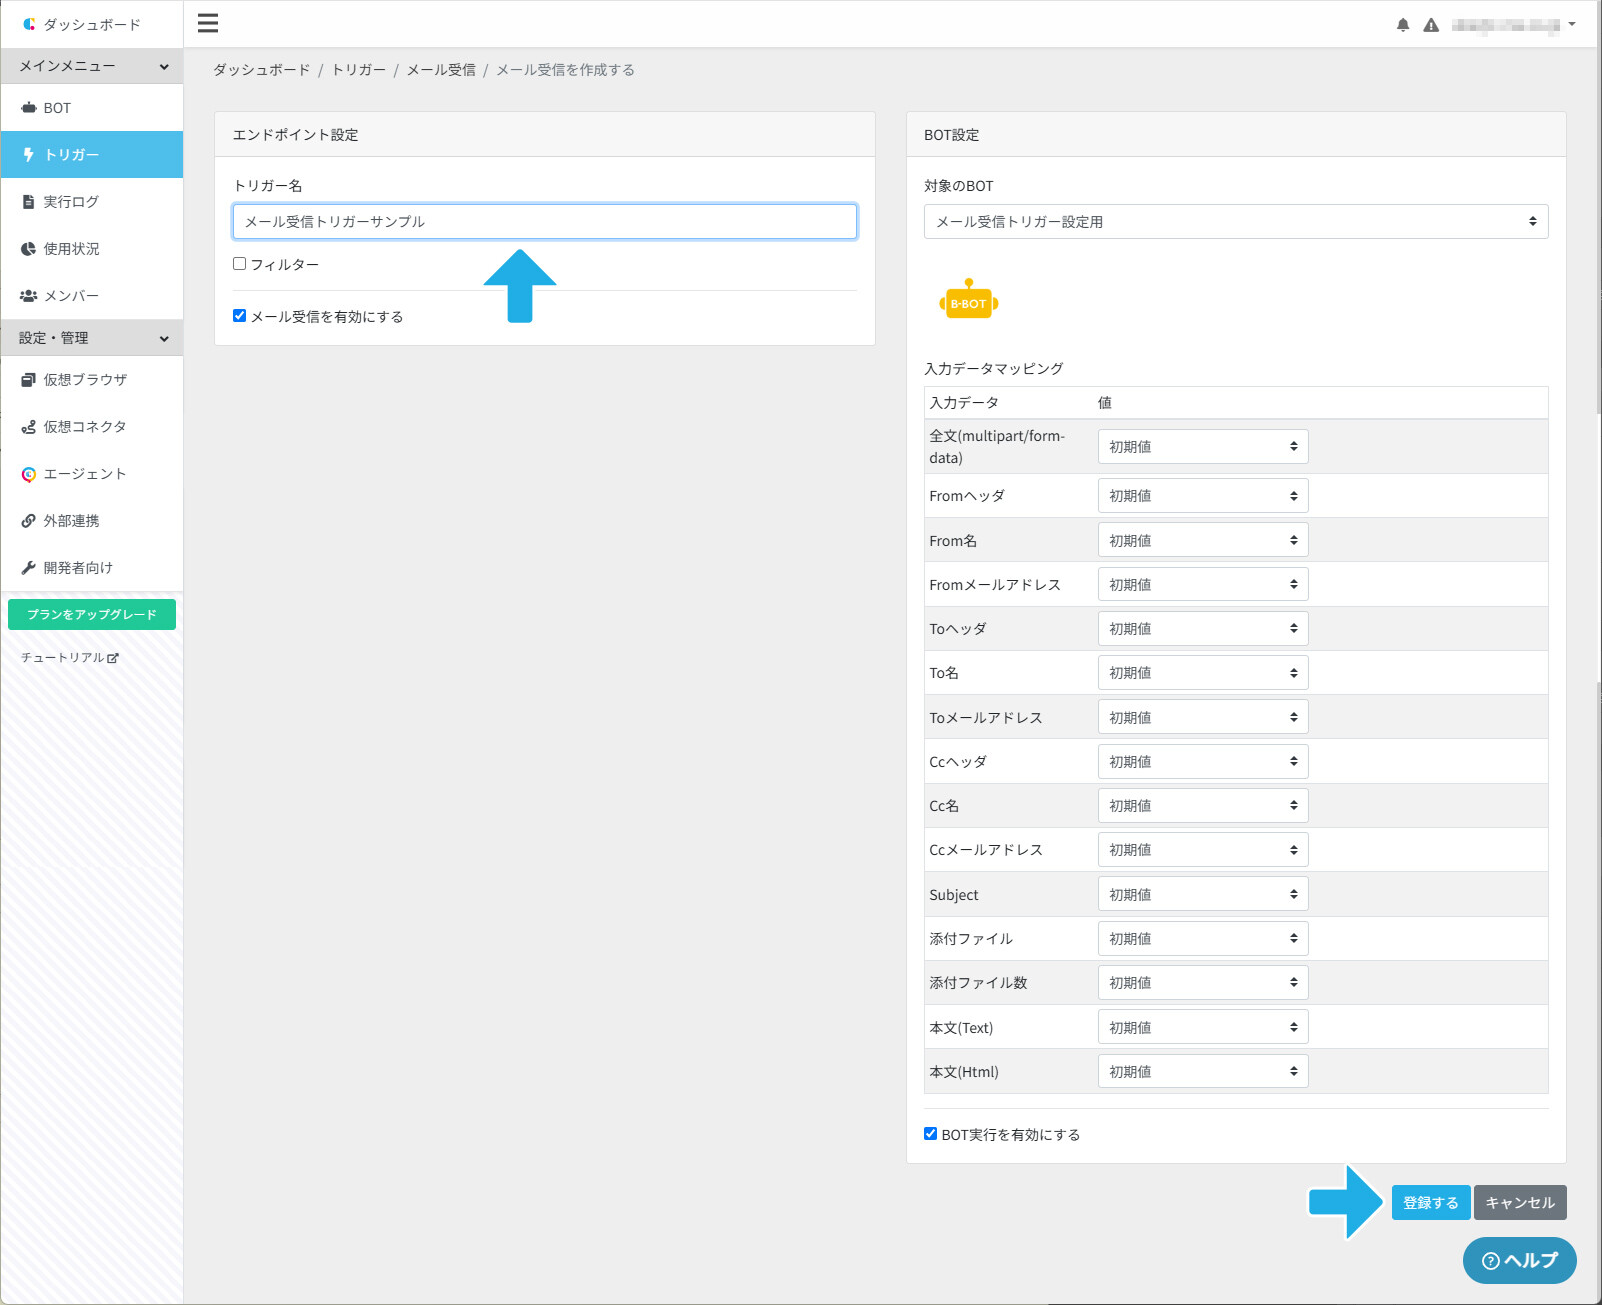Screen dimensions: 1602x1305
Task: Toggle BOT実行を有効にする checkbox
Action: 930,1134
